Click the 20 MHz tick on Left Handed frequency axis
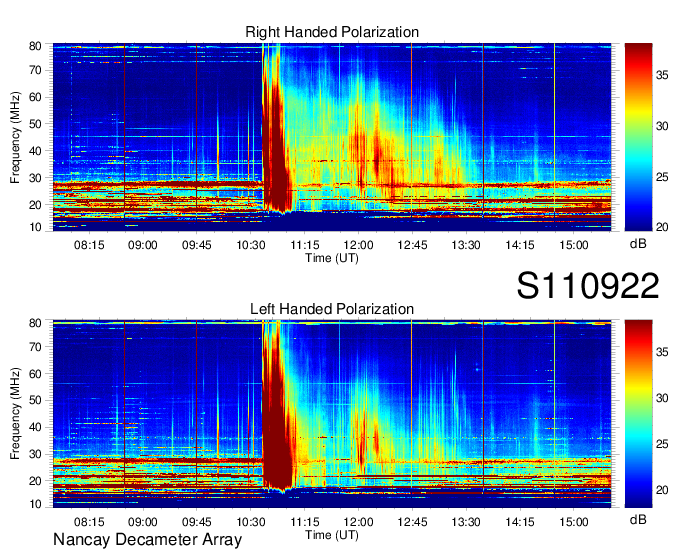 click(x=35, y=481)
